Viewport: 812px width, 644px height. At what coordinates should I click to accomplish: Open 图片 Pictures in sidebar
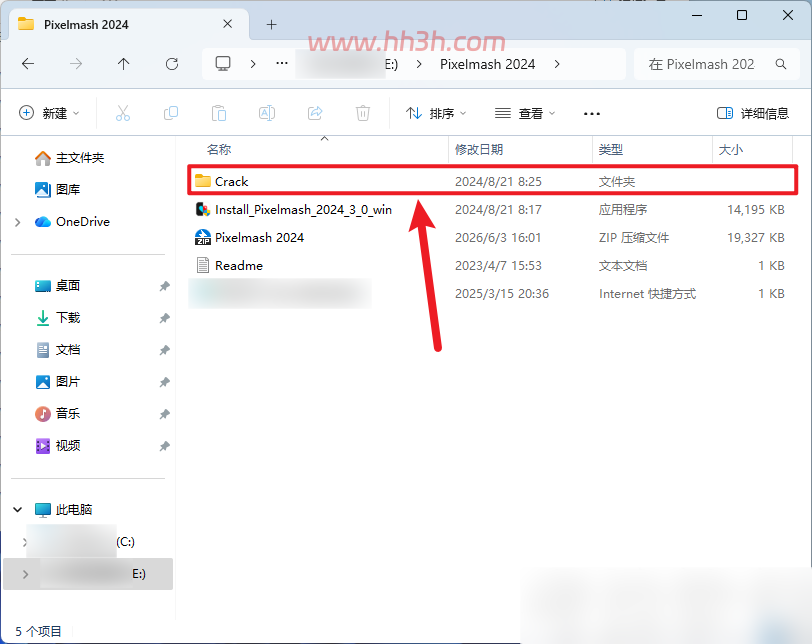click(57, 382)
